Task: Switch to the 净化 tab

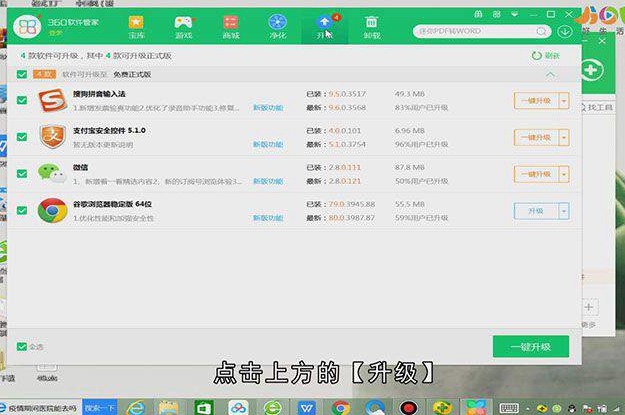Action: pos(278,27)
